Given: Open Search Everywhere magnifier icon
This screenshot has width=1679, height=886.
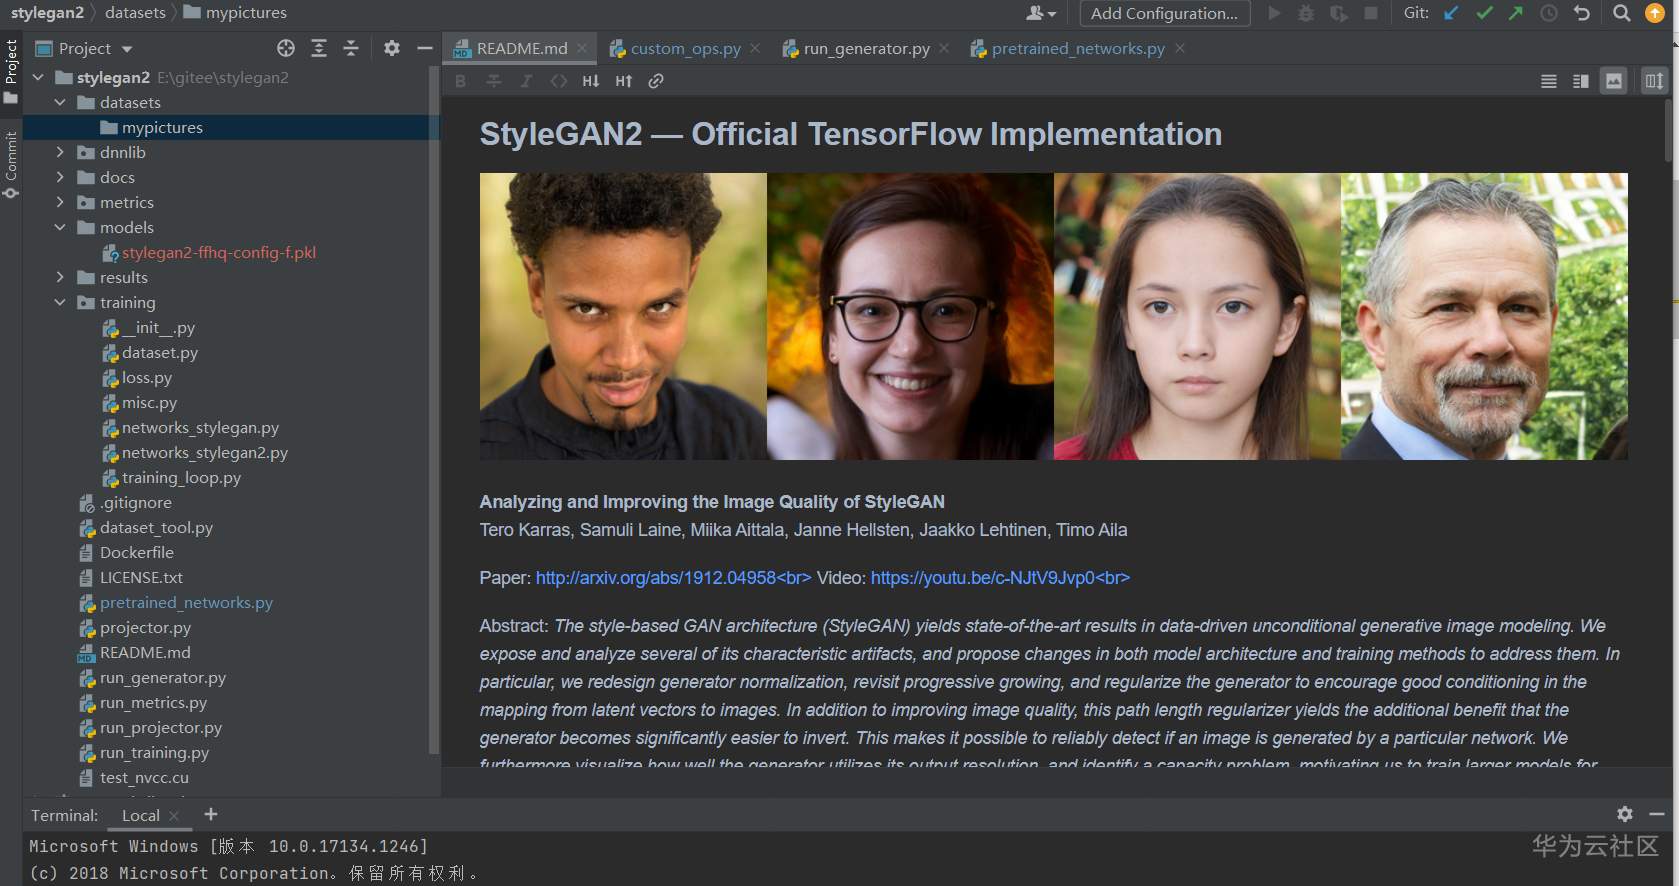Looking at the screenshot, I should pyautogui.click(x=1622, y=13).
